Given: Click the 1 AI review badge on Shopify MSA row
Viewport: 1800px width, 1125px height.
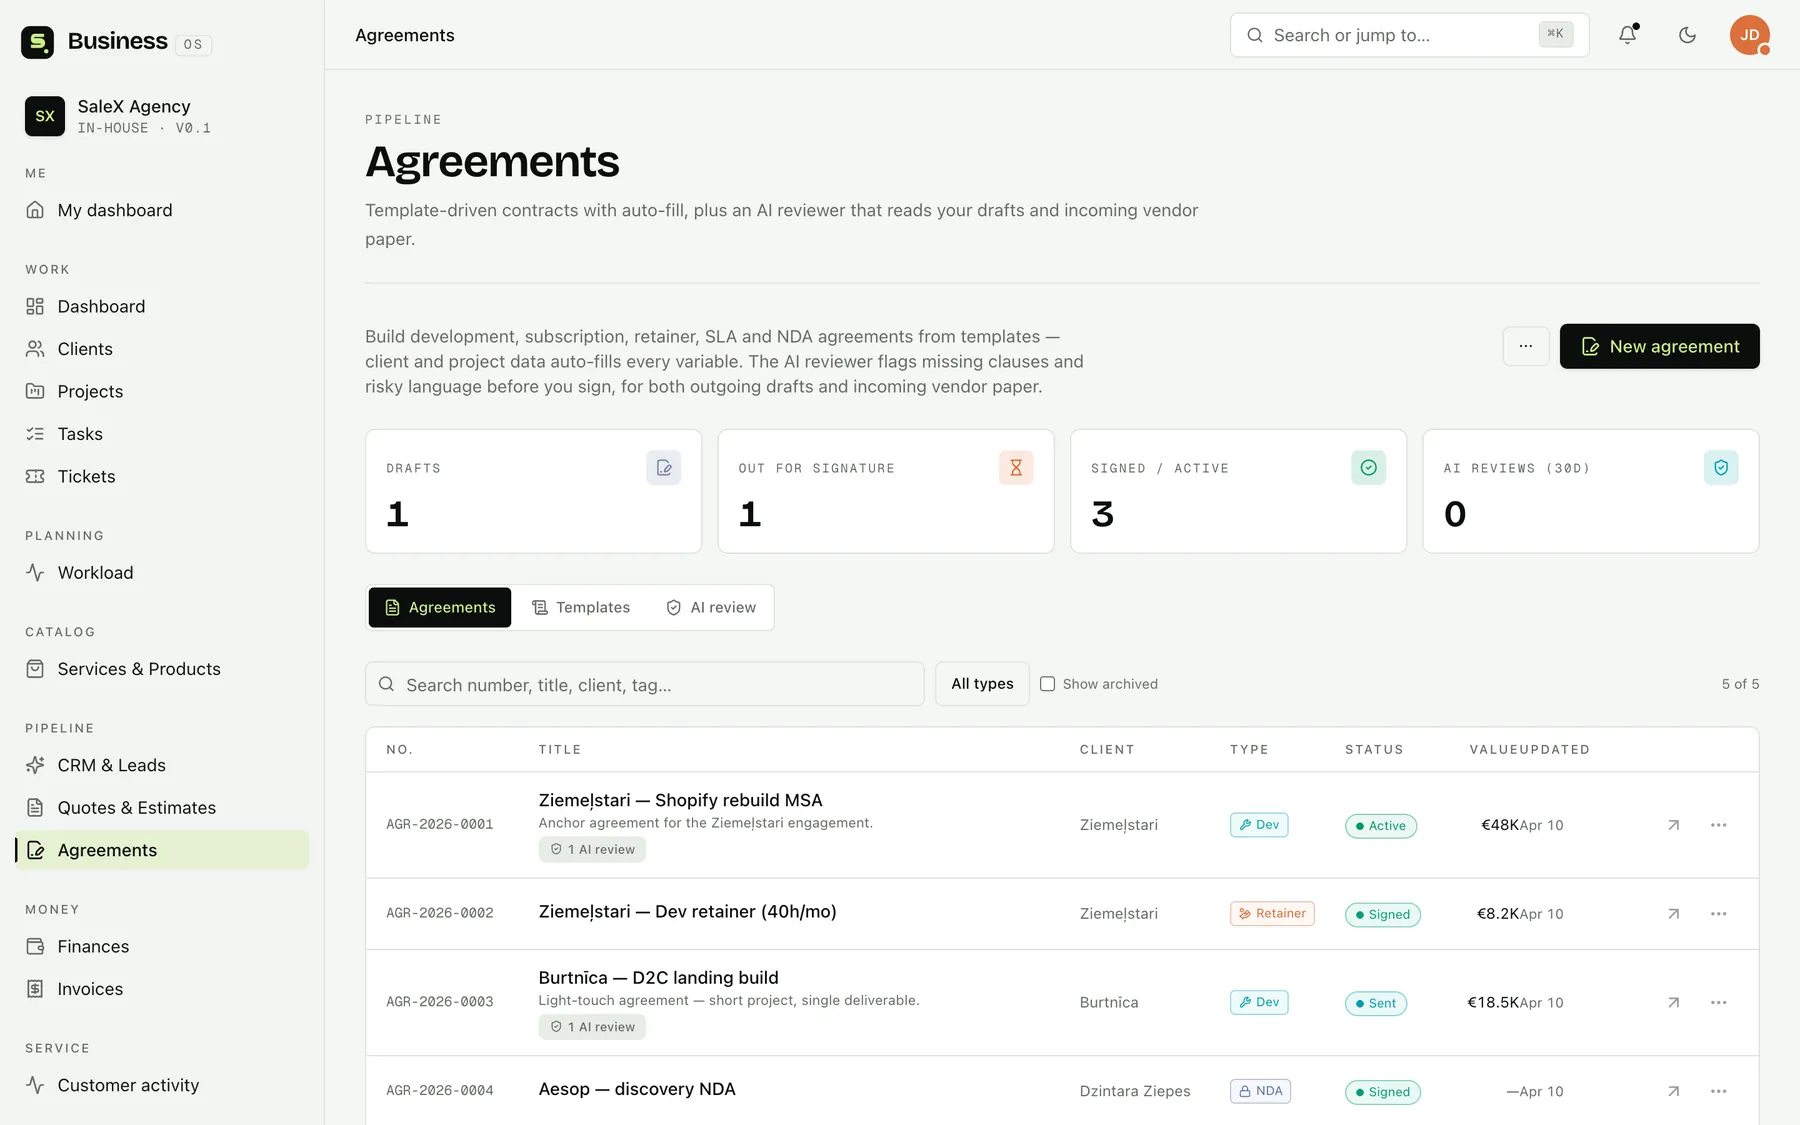Looking at the screenshot, I should click(592, 850).
